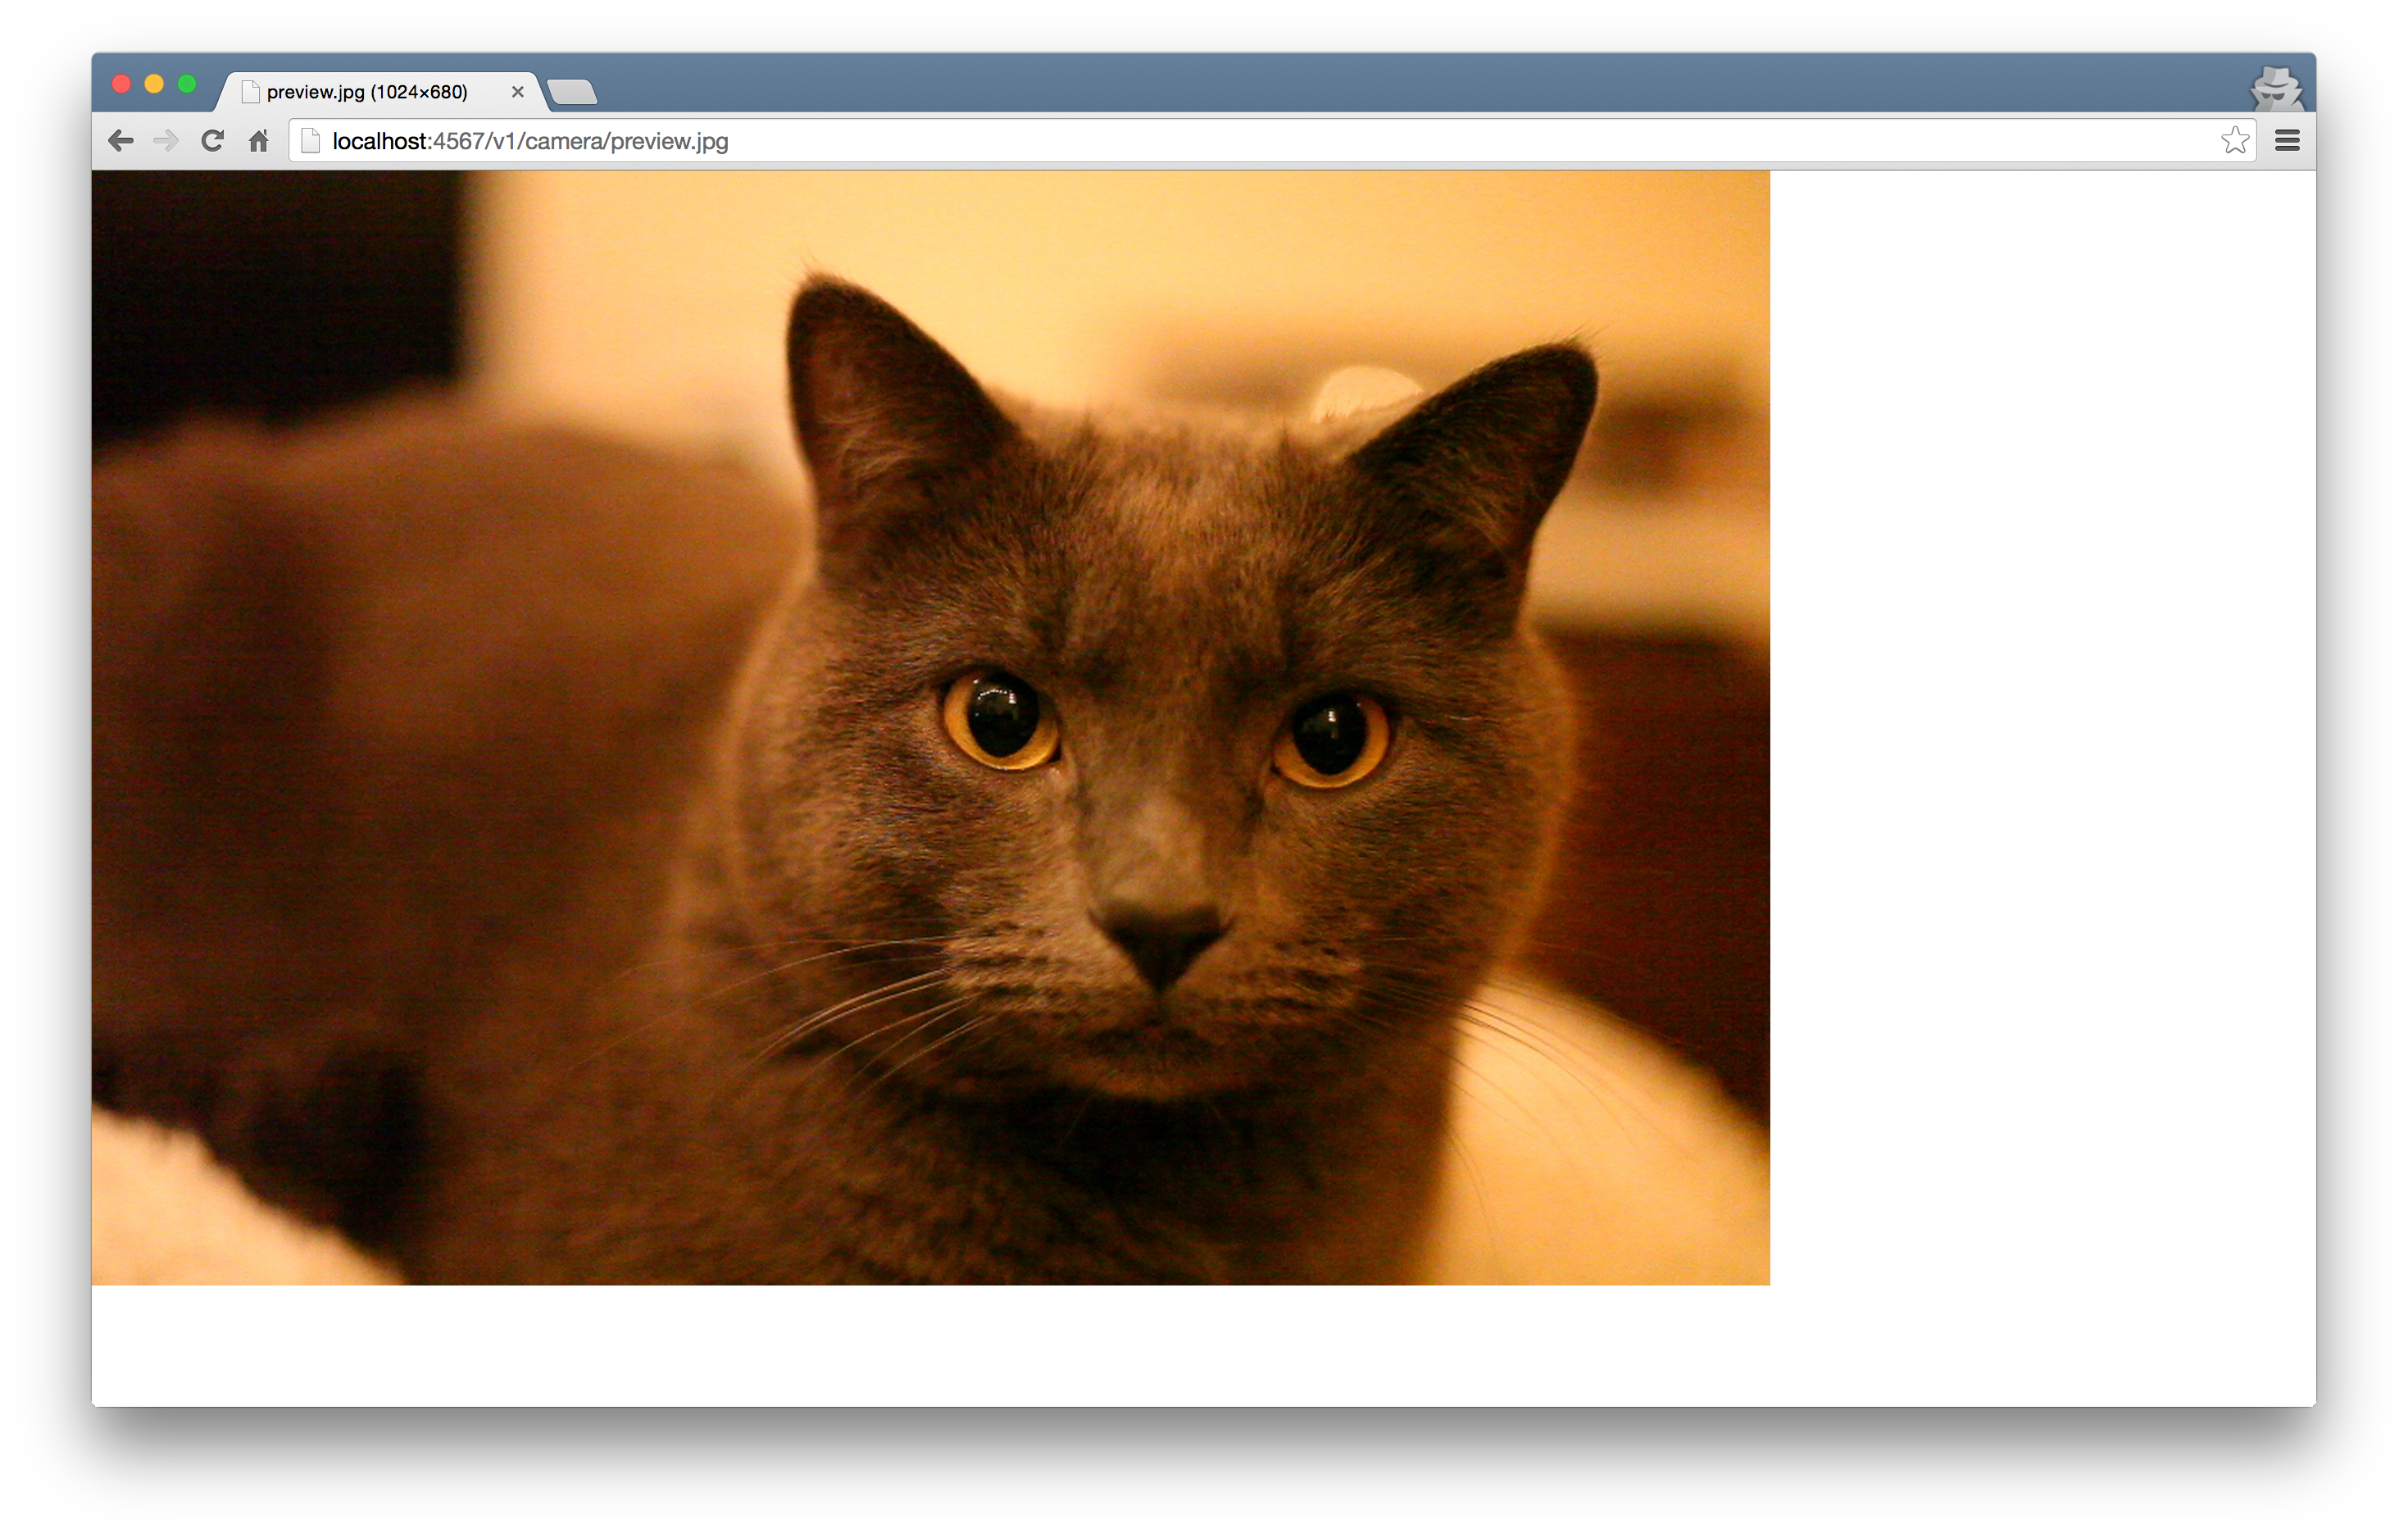Screen dimensions: 2408x1538
Task: Close the browser window with red button
Action: (x=122, y=84)
